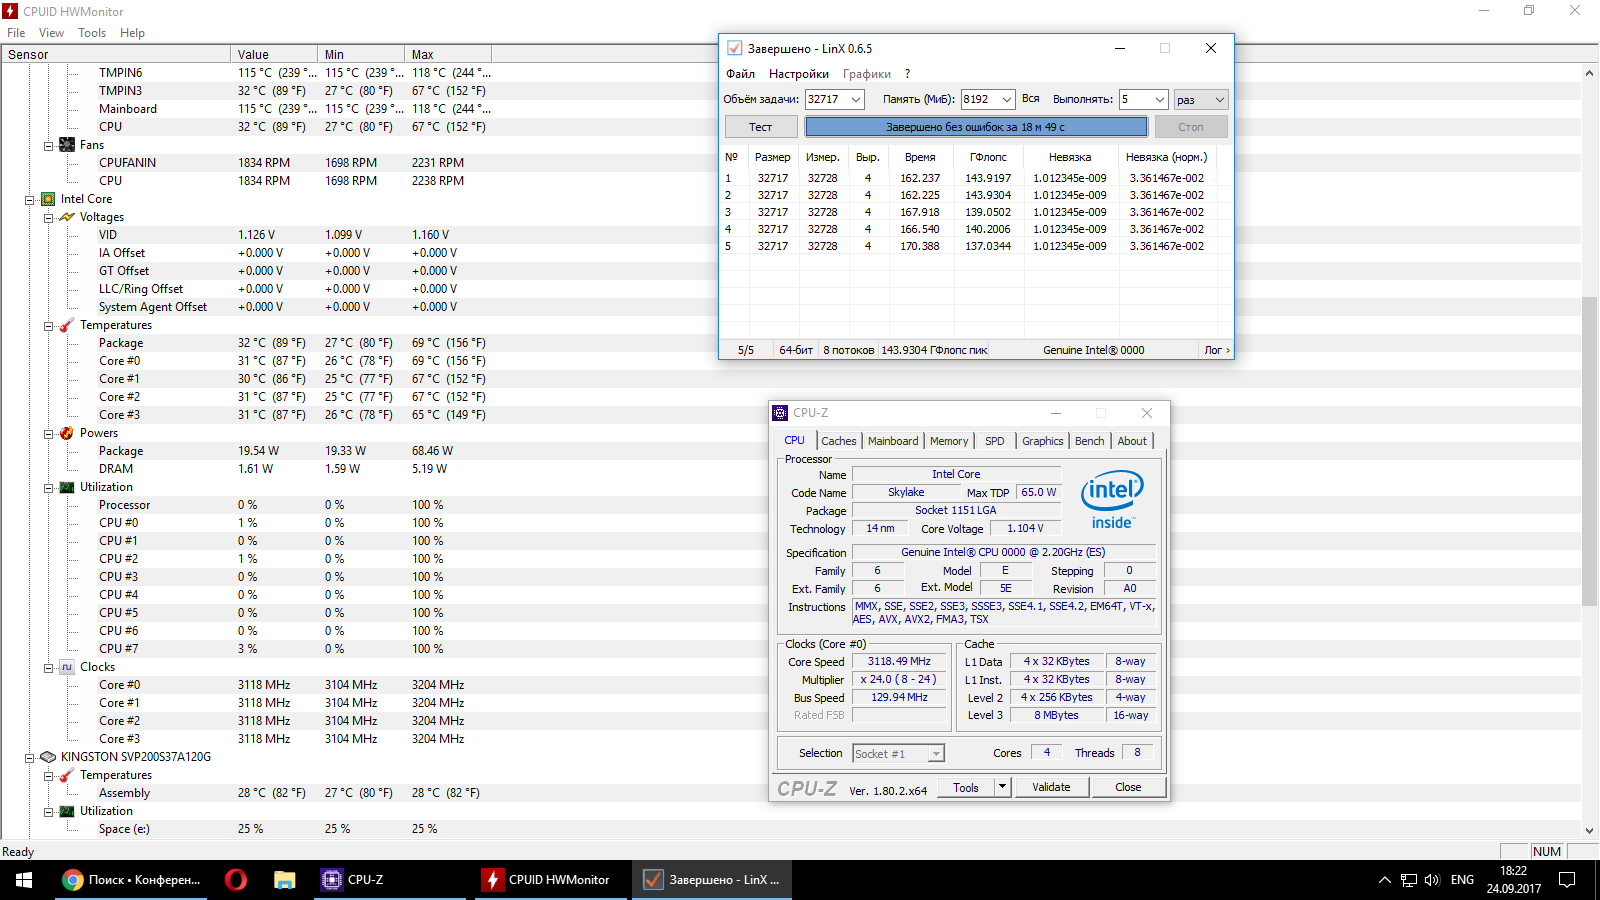The width and height of the screenshot is (1600, 900).
Task: Collapse the Fans node
Action: (x=48, y=145)
